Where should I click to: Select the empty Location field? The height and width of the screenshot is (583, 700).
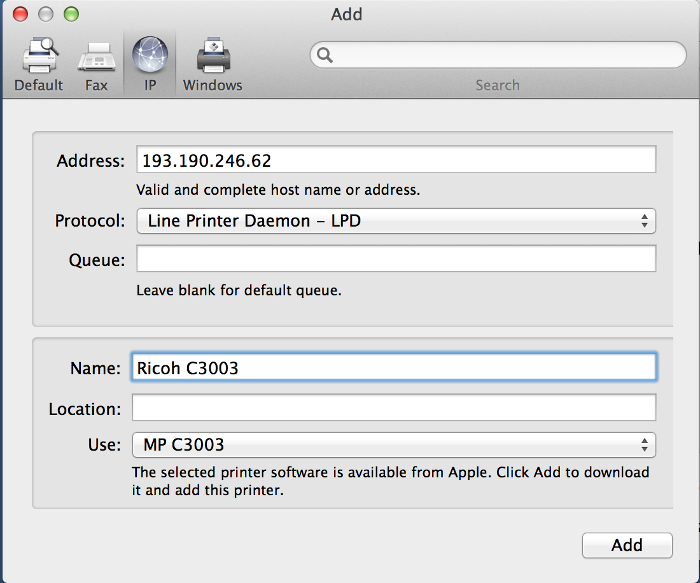click(x=395, y=408)
